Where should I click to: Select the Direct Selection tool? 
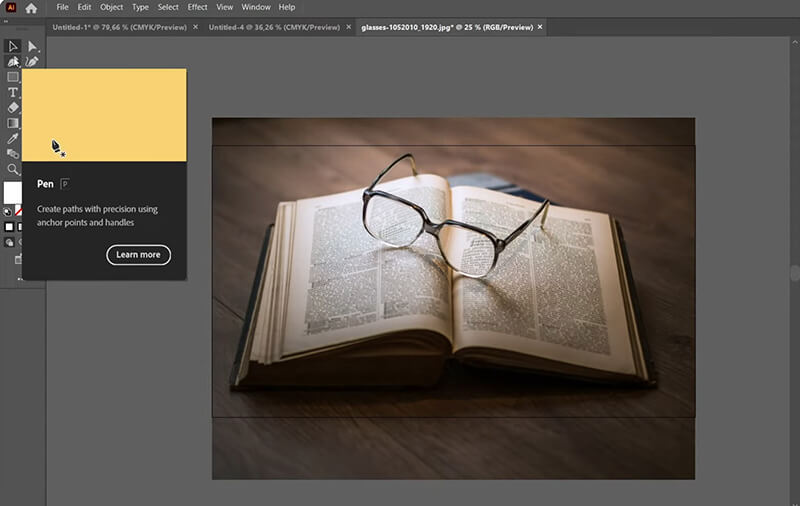[x=32, y=46]
